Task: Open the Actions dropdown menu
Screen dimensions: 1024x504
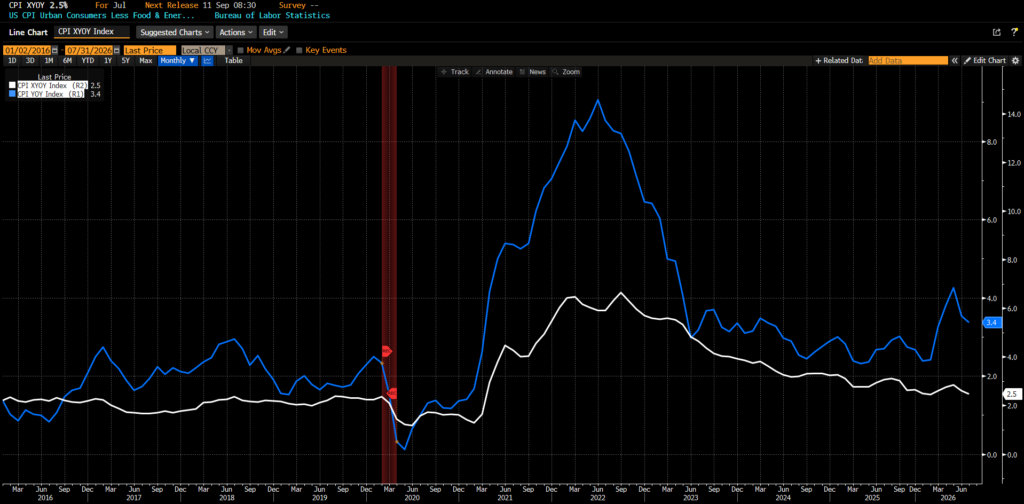Action: point(236,32)
